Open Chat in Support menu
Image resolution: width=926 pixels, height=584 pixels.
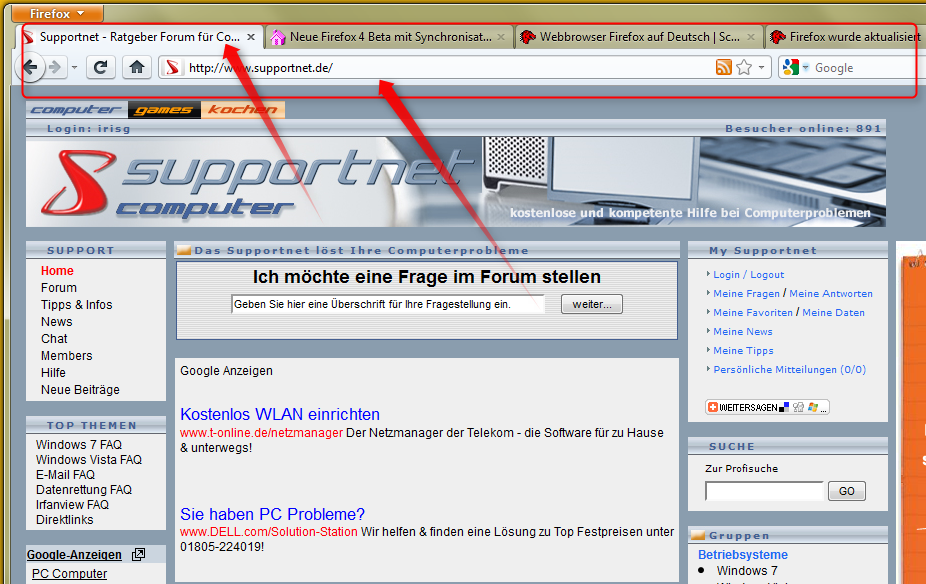[x=54, y=339]
